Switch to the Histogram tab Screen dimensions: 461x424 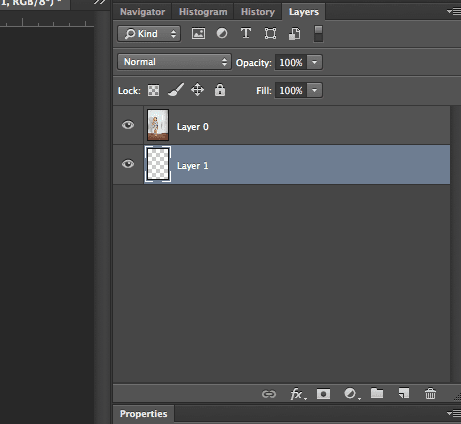203,12
